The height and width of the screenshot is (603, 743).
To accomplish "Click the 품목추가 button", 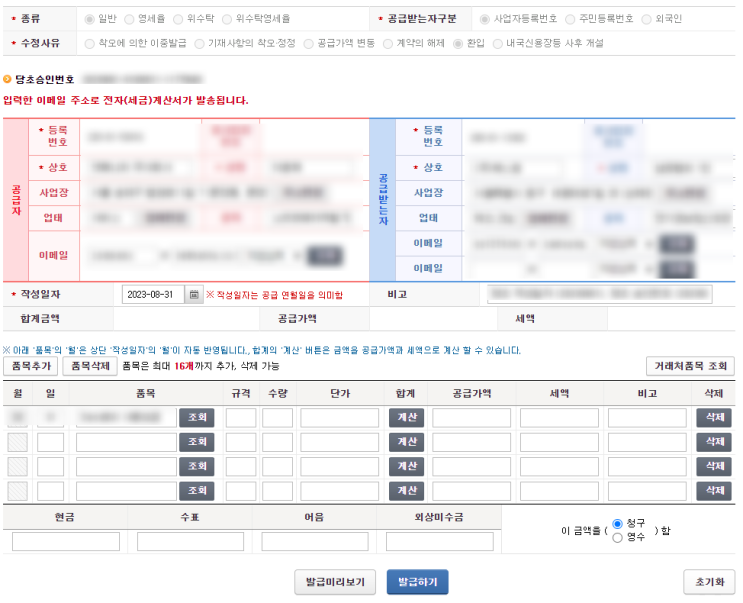I will pos(31,366).
